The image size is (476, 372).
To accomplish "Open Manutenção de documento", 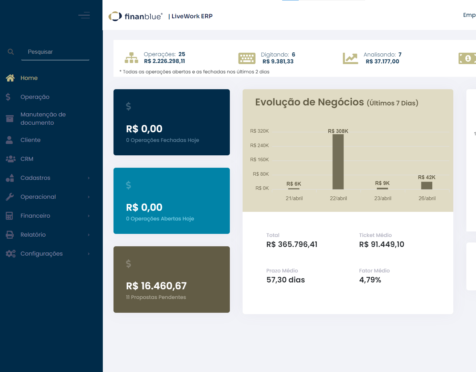I will [43, 118].
